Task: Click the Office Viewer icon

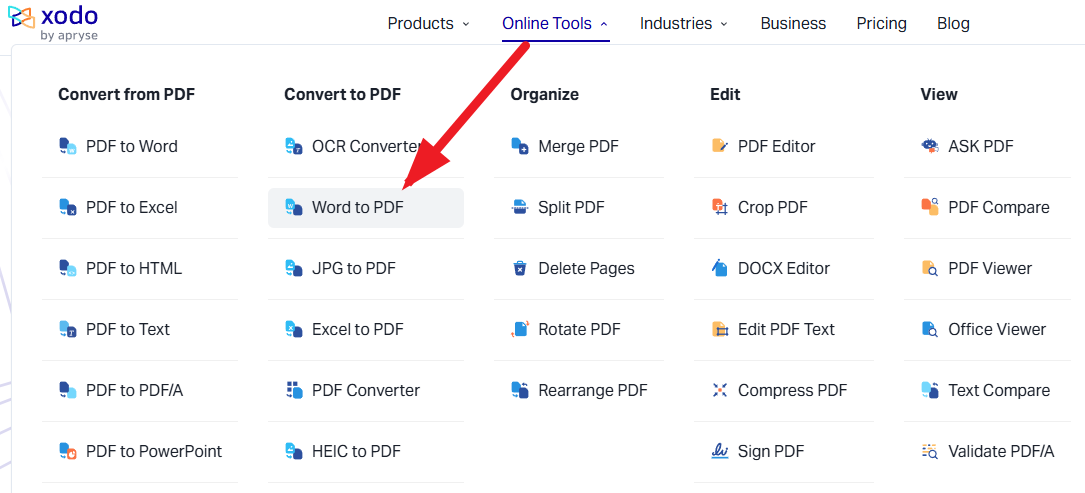Action: pos(930,329)
